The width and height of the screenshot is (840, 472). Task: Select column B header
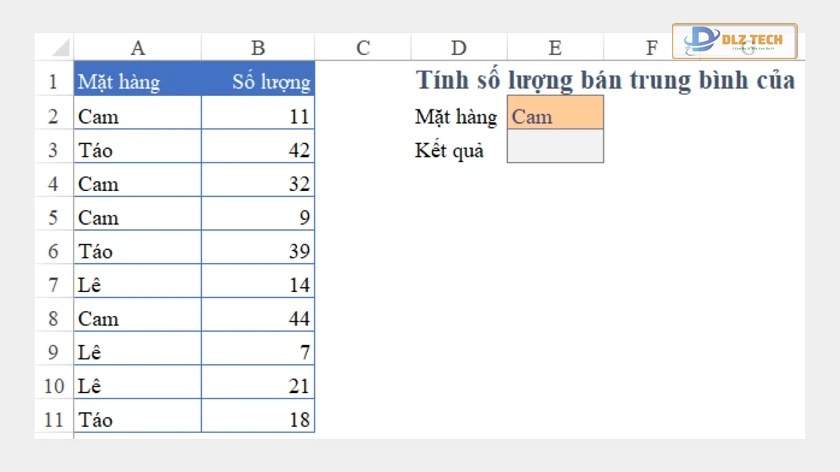[258, 47]
